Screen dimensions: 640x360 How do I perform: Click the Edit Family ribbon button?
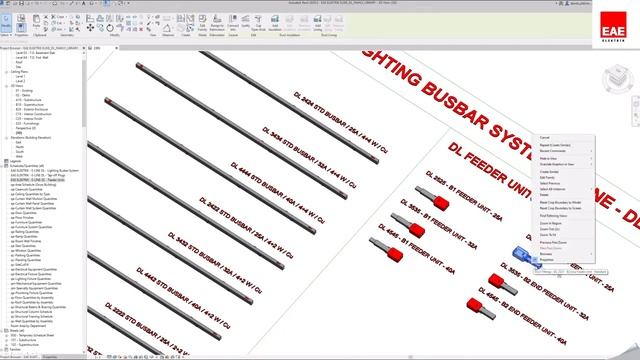(202, 23)
